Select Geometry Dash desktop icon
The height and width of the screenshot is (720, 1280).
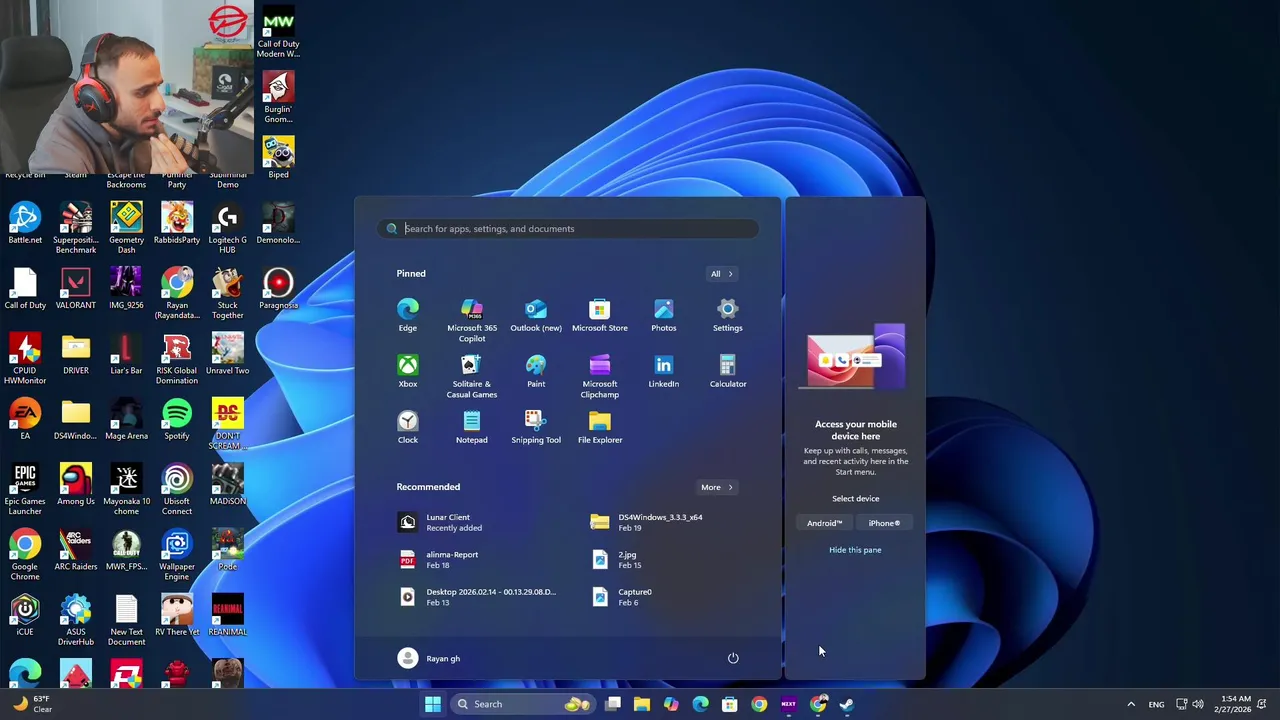(126, 228)
